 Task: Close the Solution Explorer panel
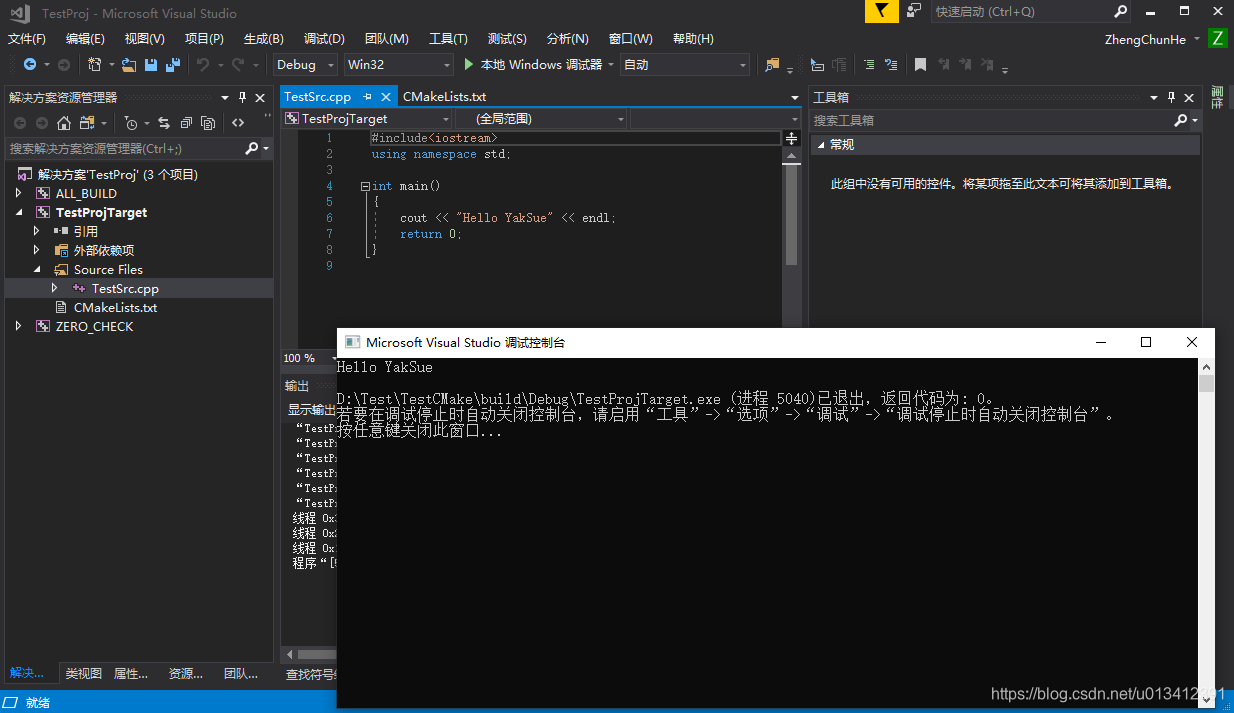pyautogui.click(x=259, y=97)
